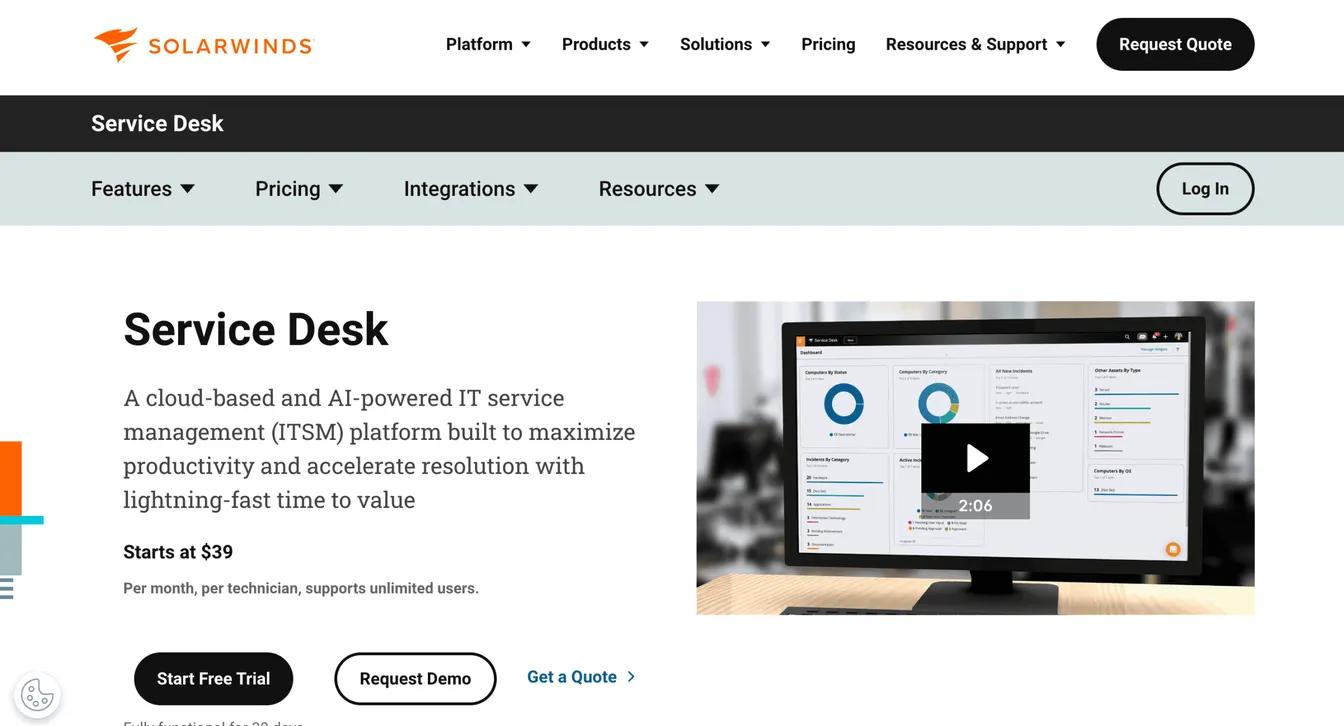Click the SolarWinds logo
Screen dimensions: 1344x726
click(203, 45)
